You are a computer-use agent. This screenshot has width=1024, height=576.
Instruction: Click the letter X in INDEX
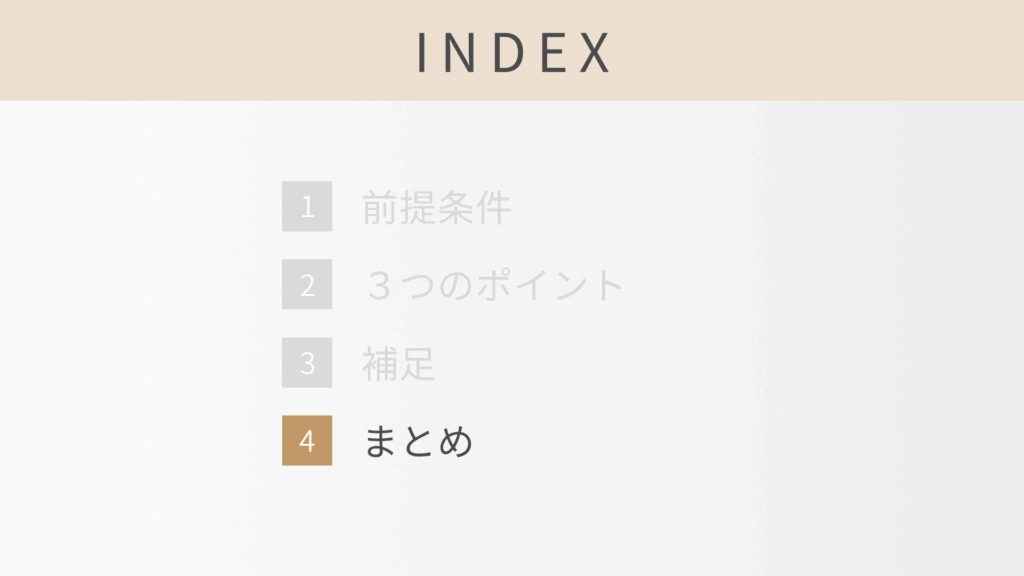point(594,52)
